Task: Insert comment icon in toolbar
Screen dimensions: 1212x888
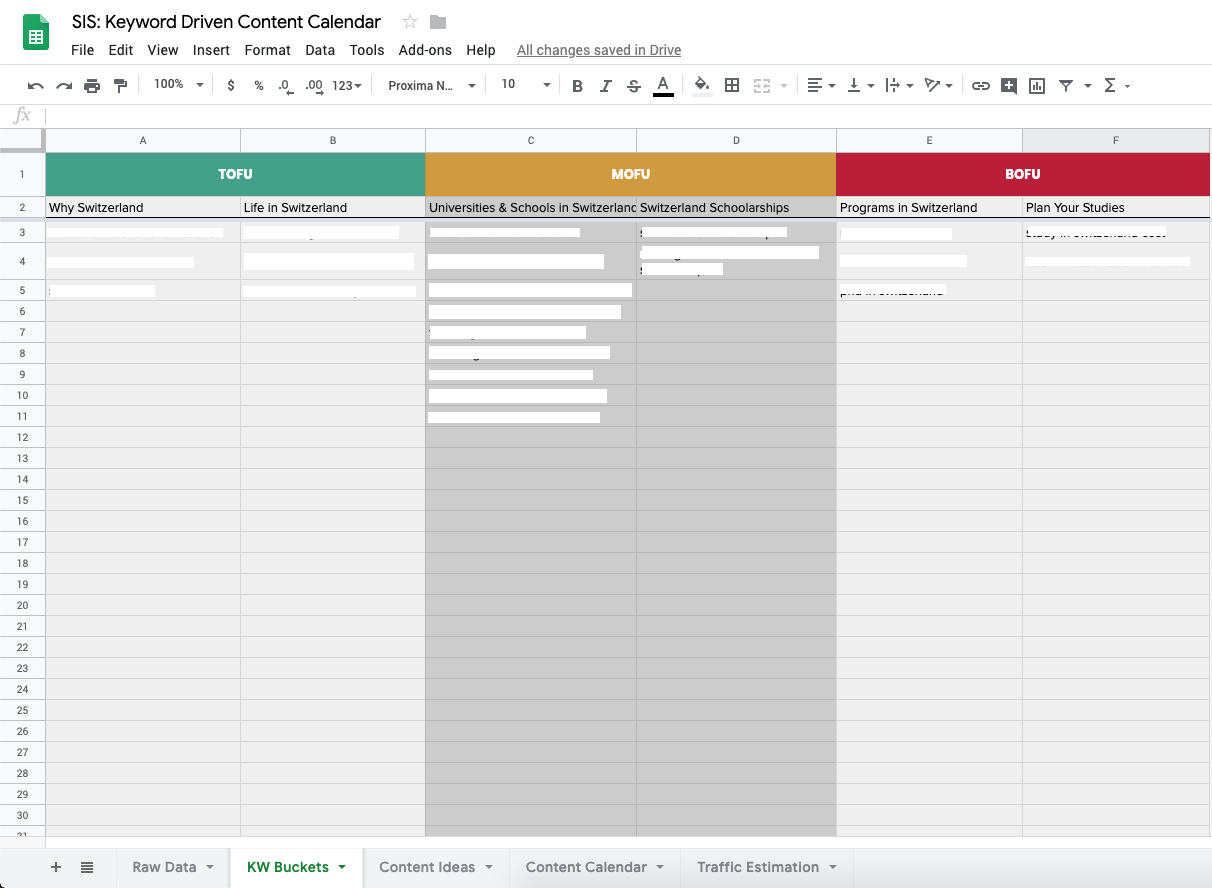Action: [1009, 86]
